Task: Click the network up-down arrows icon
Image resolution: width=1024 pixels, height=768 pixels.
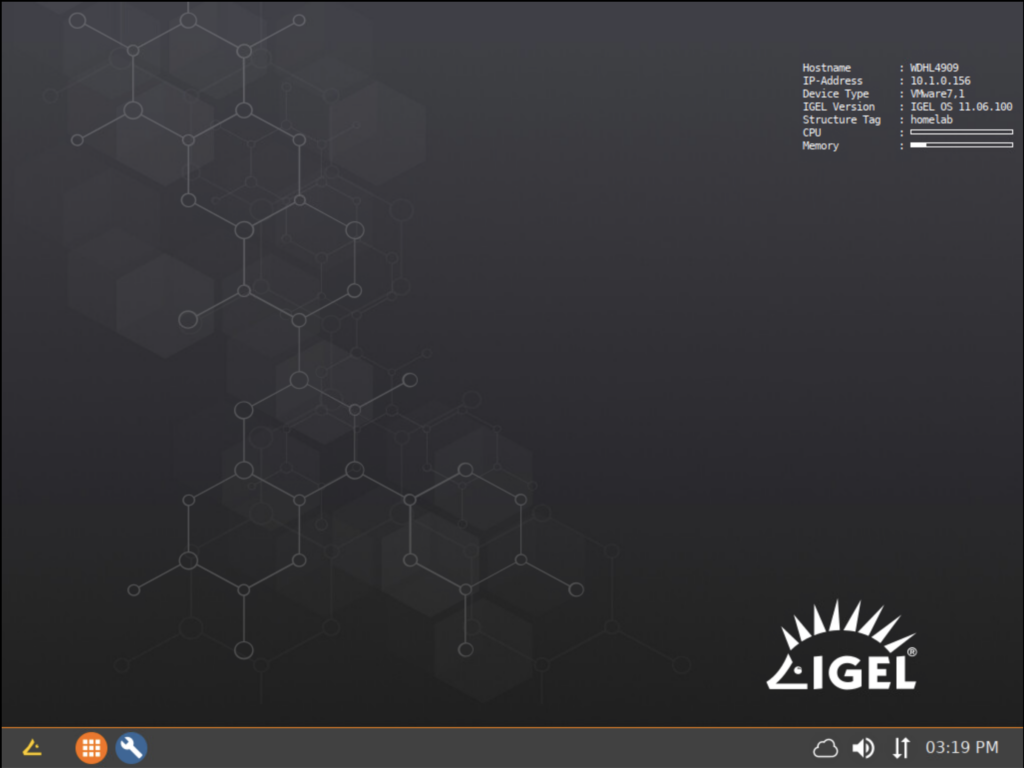Action: 901,748
